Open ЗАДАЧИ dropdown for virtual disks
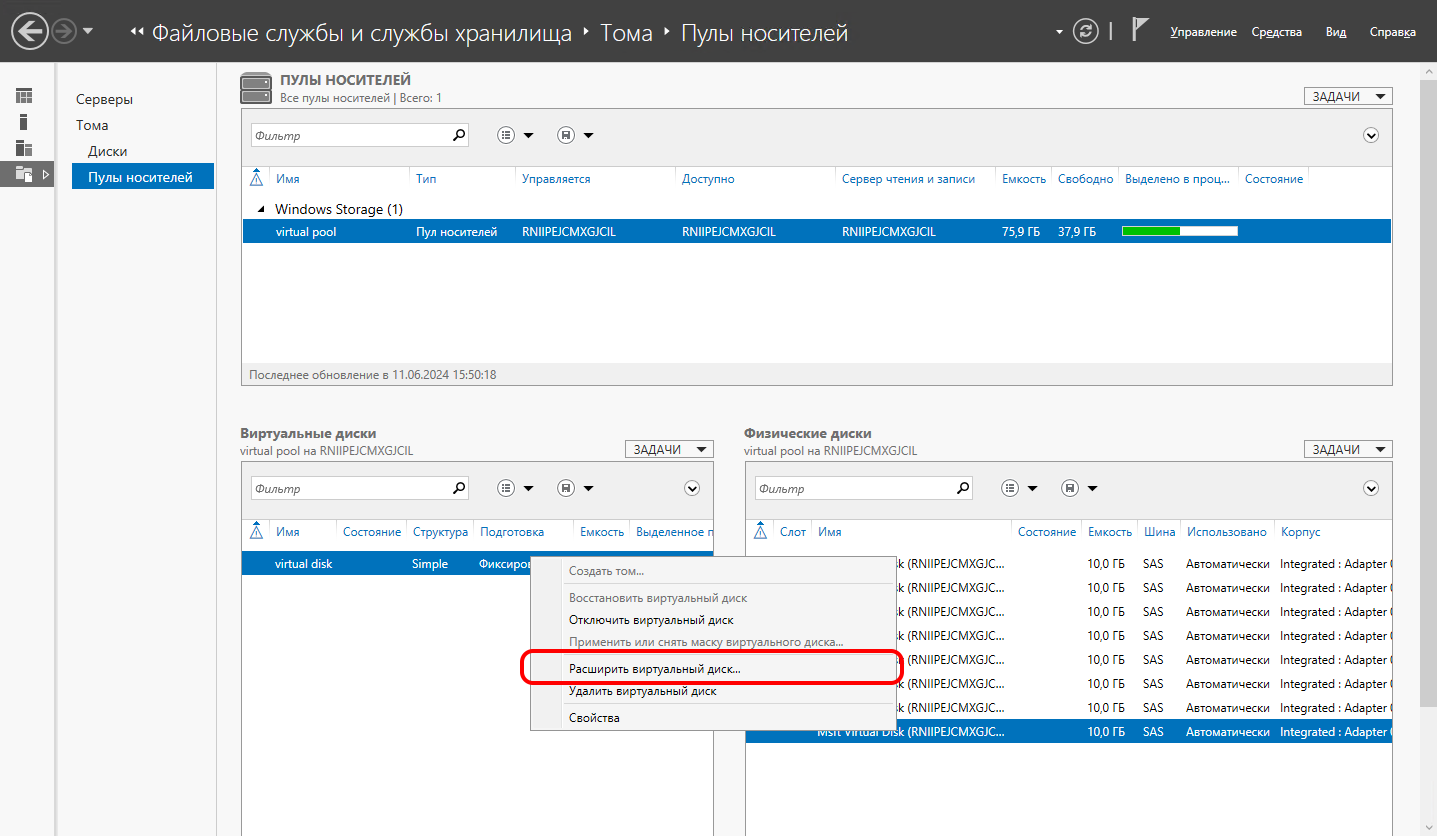The image size is (1437, 836). tap(669, 449)
